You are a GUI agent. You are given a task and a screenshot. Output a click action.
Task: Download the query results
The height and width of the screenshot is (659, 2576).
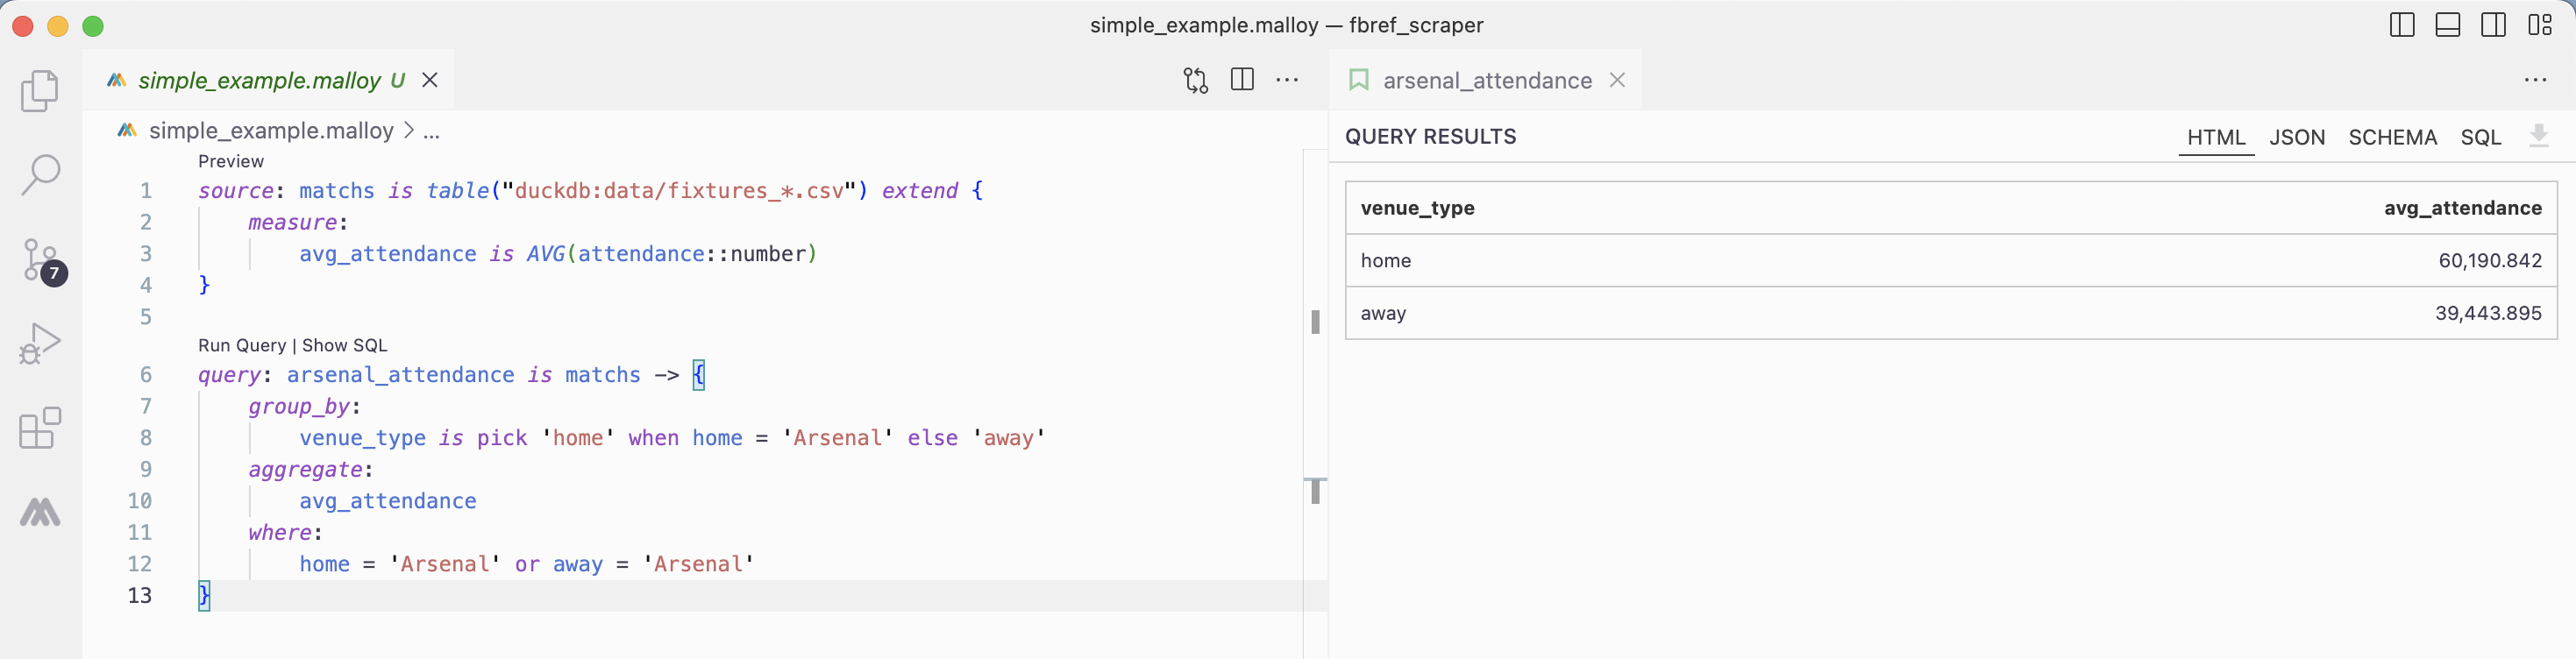[2538, 136]
